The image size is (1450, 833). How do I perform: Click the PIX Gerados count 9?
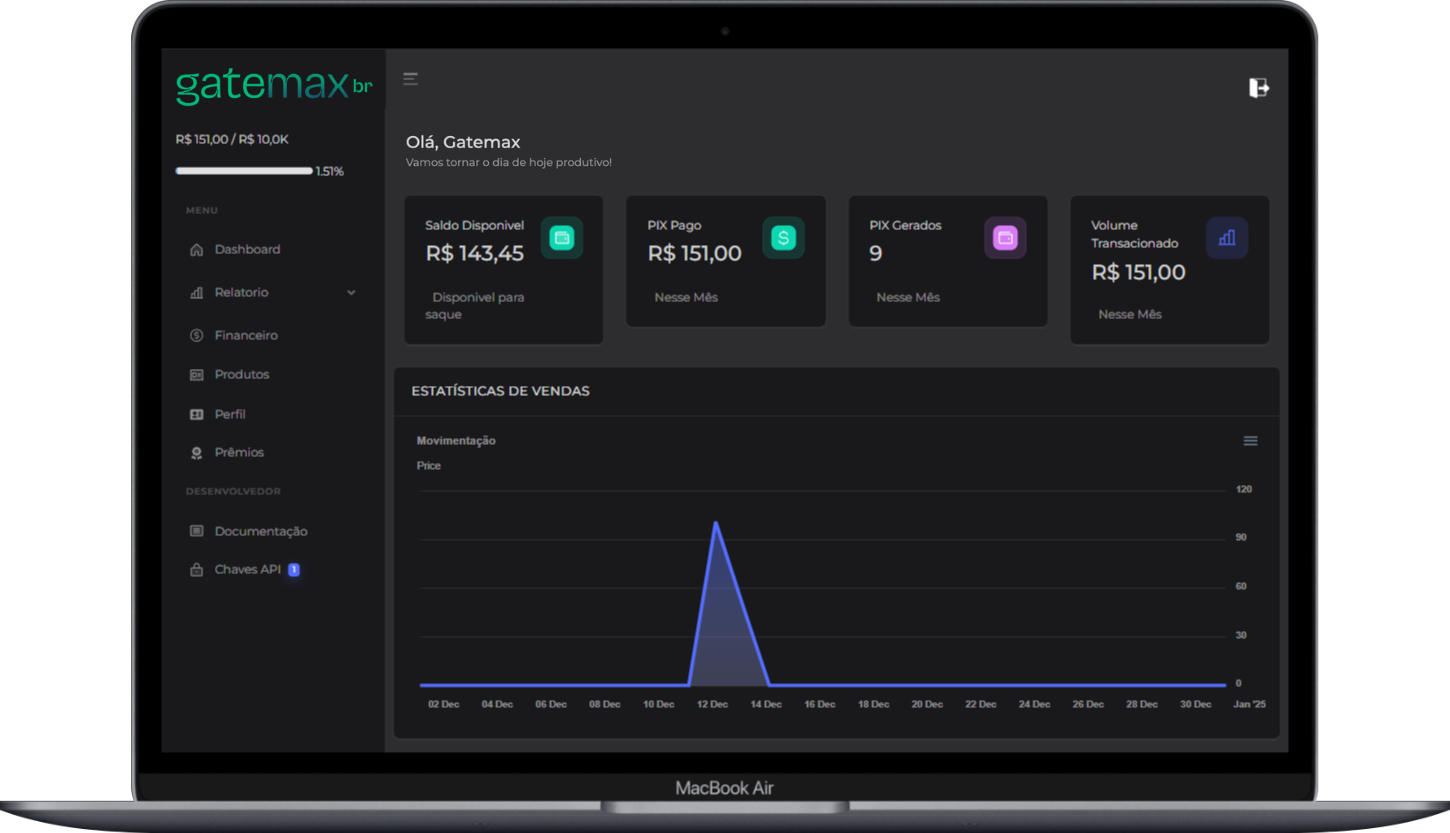tap(876, 254)
